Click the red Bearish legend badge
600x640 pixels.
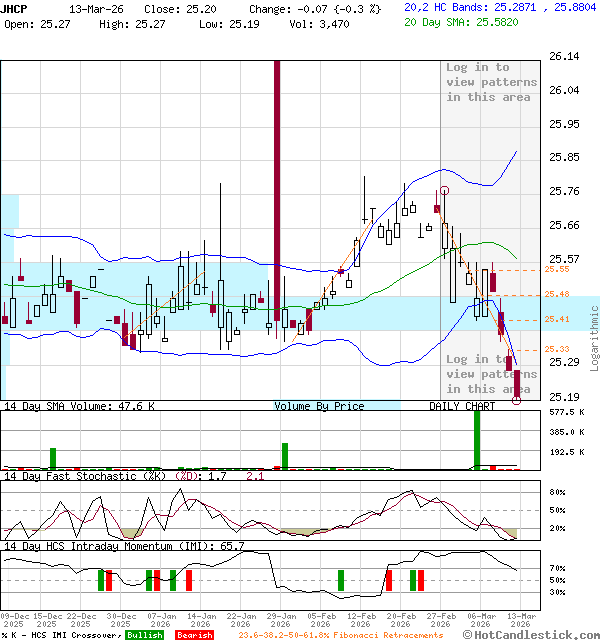pos(194,635)
